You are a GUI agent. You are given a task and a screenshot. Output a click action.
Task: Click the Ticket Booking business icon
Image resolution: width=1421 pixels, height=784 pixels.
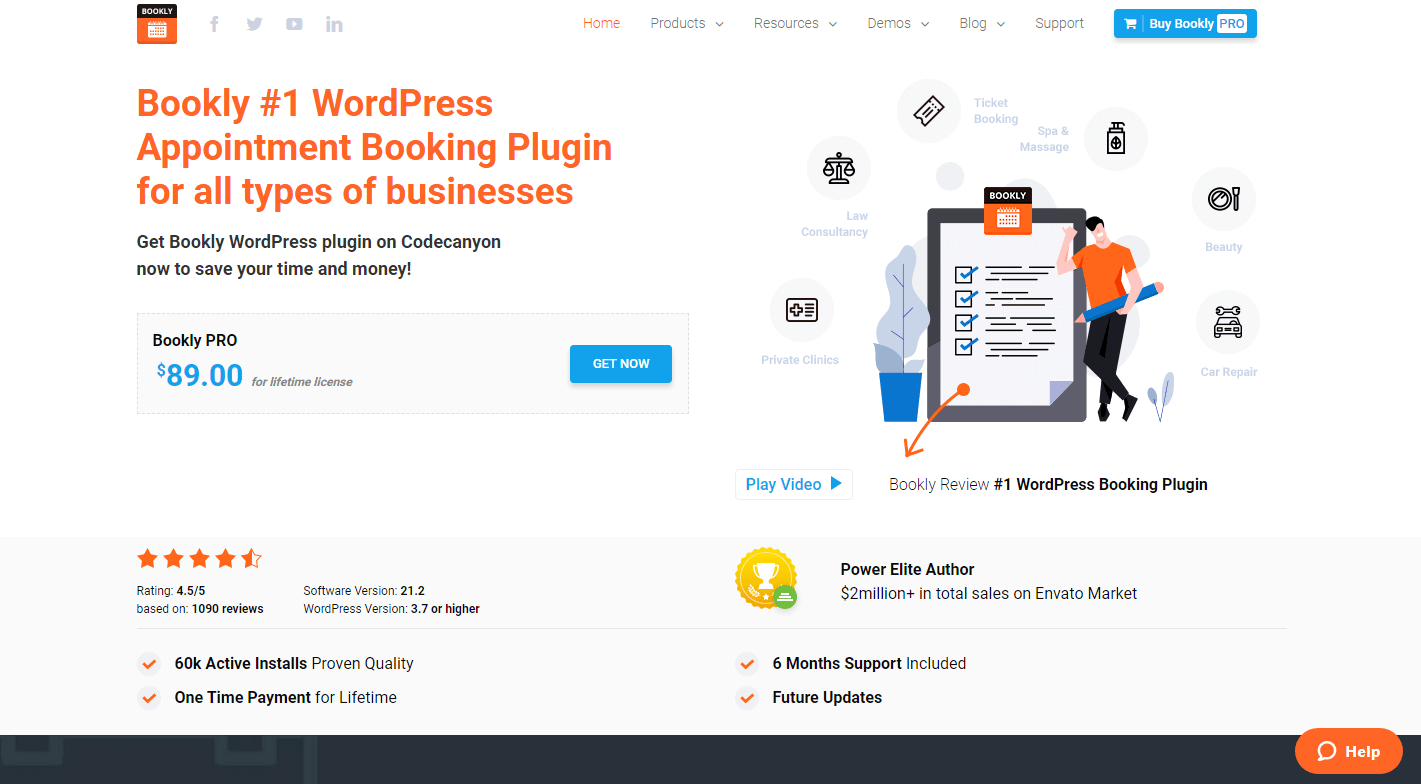(928, 110)
